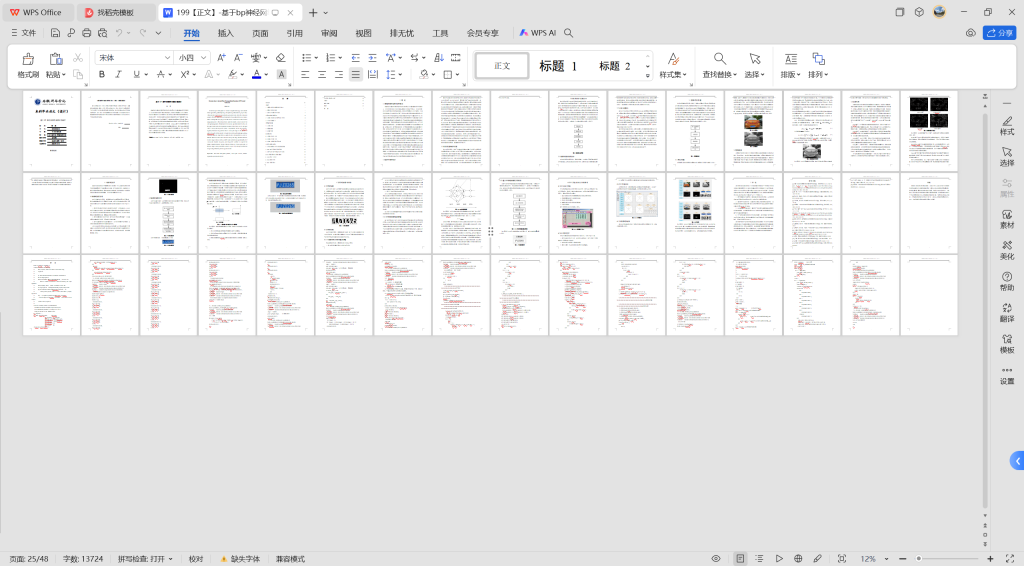Screen dimensions: 1024x566
Task: Toggle justify alignment
Action: coord(356,74)
